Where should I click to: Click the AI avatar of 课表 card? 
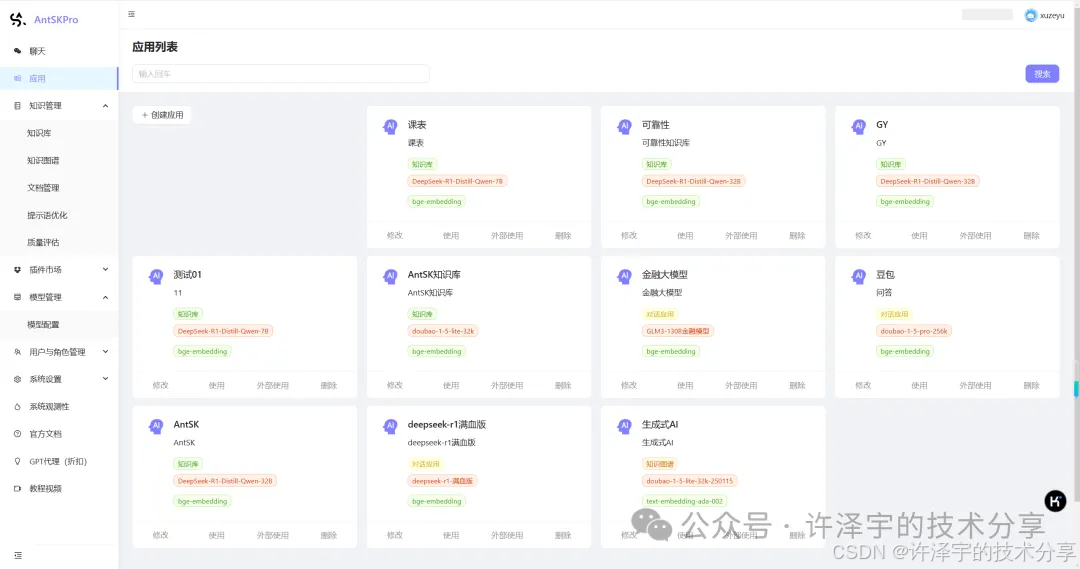(391, 127)
